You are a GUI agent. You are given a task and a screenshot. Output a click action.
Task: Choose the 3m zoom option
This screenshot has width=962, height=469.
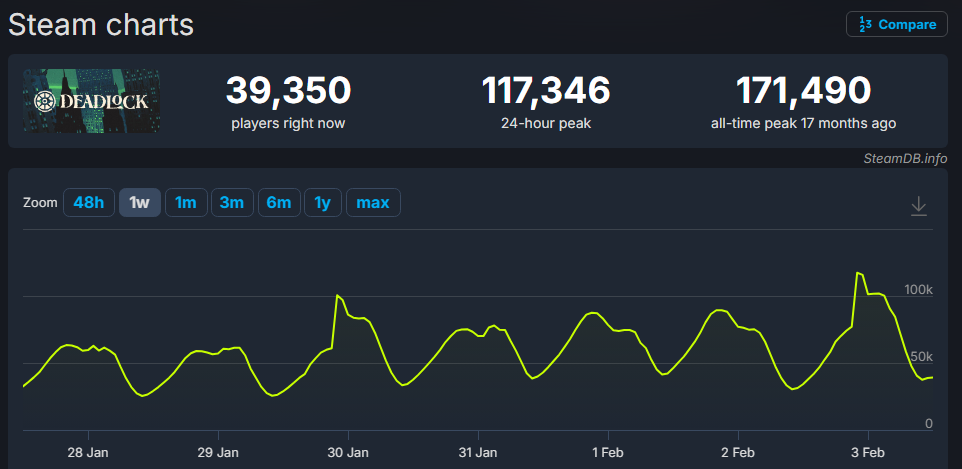coord(232,202)
